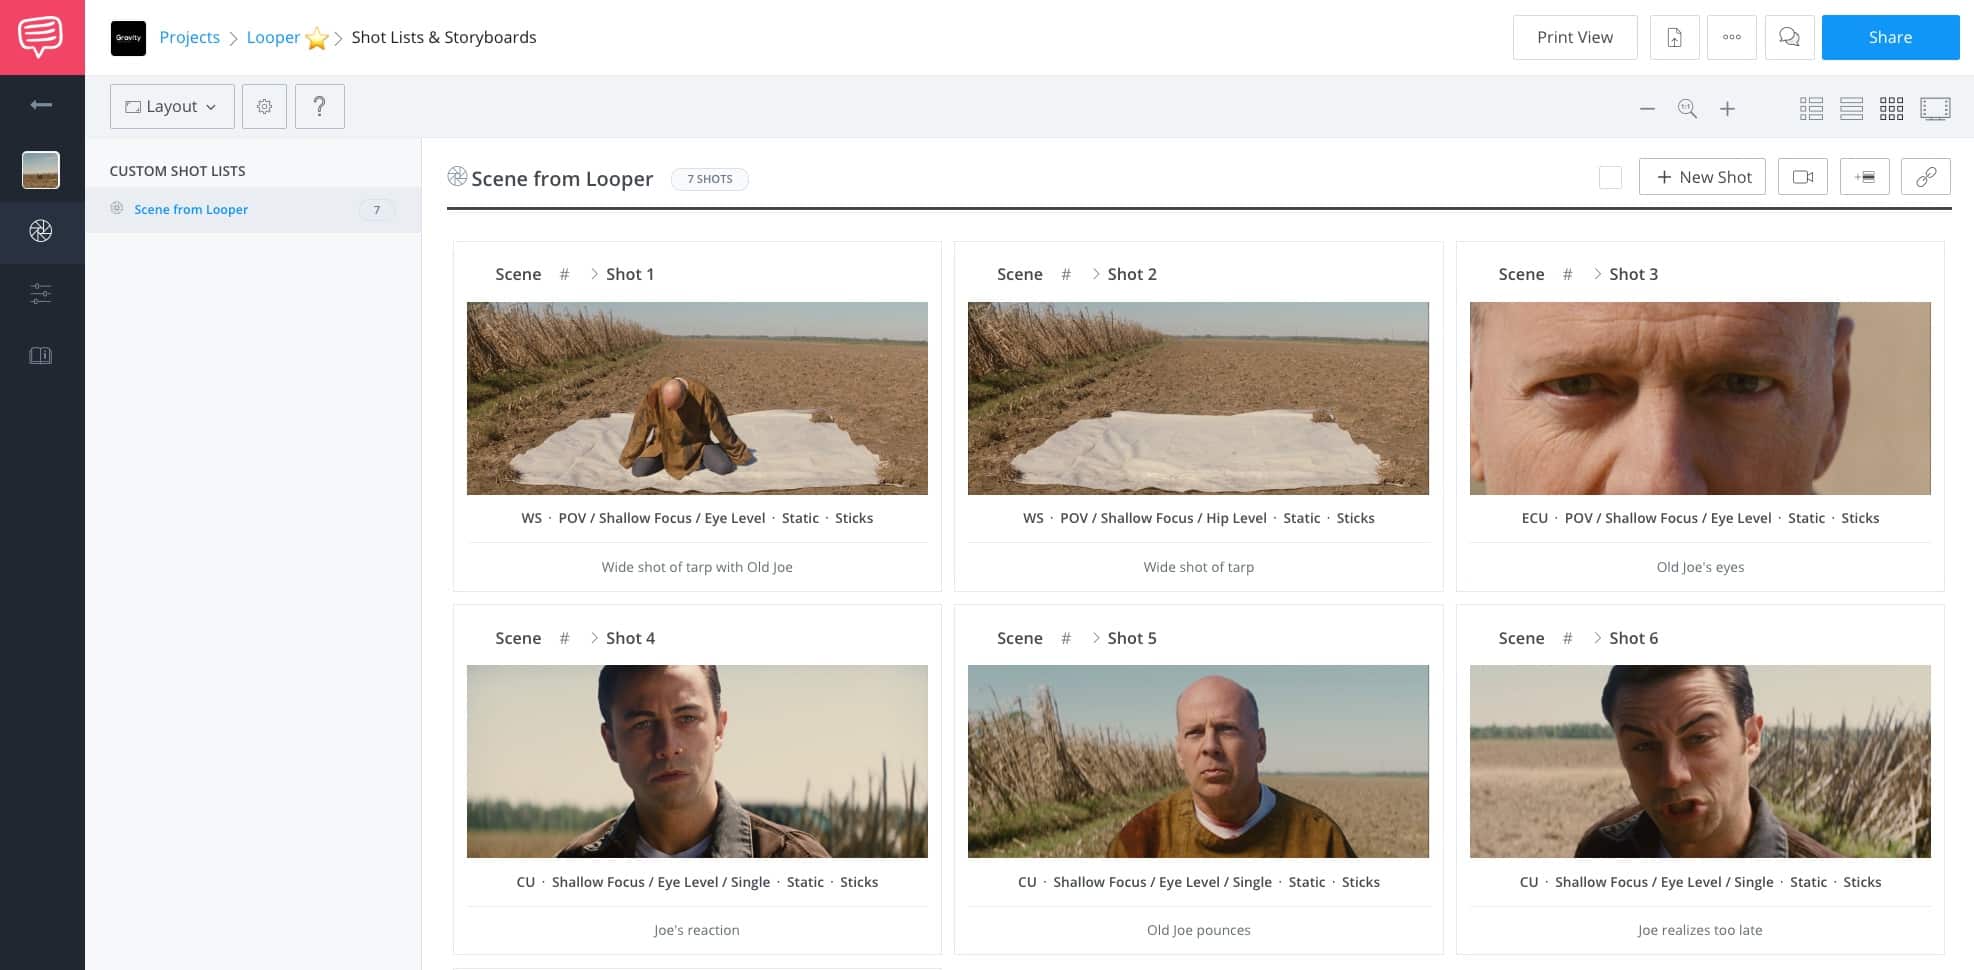
Task: Open the sliders settings icon in sidebar
Action: [41, 293]
